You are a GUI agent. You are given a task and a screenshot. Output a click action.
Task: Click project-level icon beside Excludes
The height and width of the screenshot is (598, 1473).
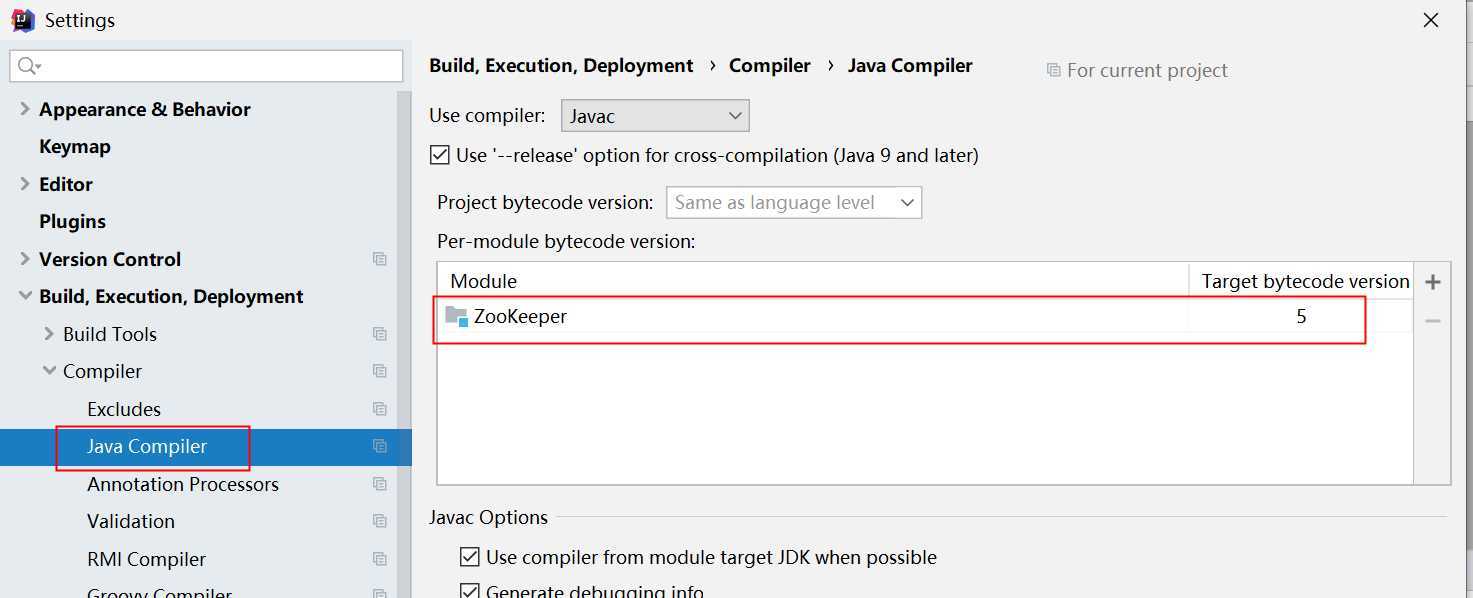click(380, 409)
